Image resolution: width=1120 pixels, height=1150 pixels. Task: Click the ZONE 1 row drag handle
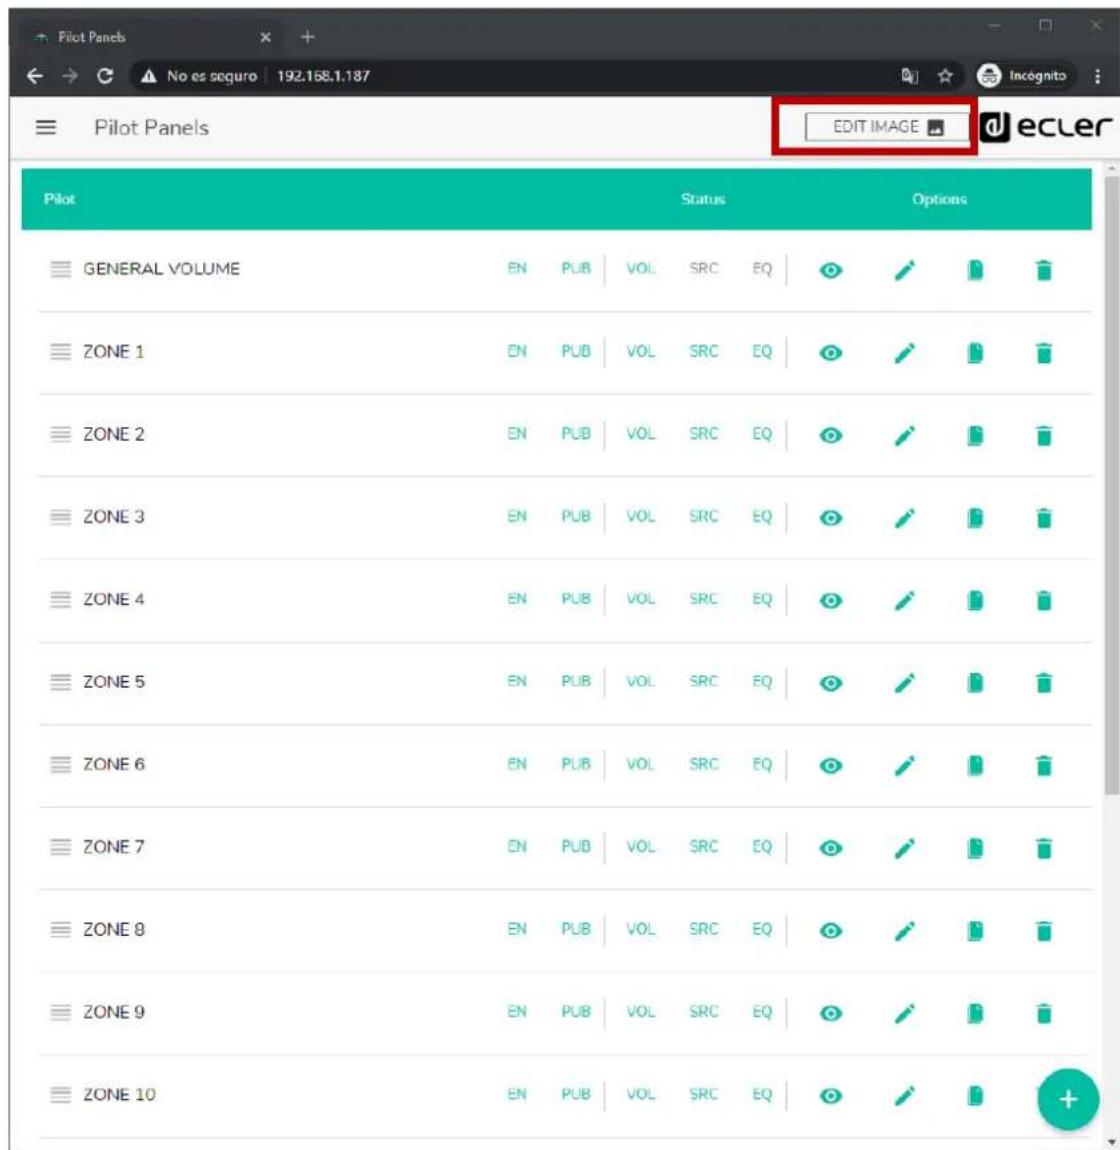60,352
